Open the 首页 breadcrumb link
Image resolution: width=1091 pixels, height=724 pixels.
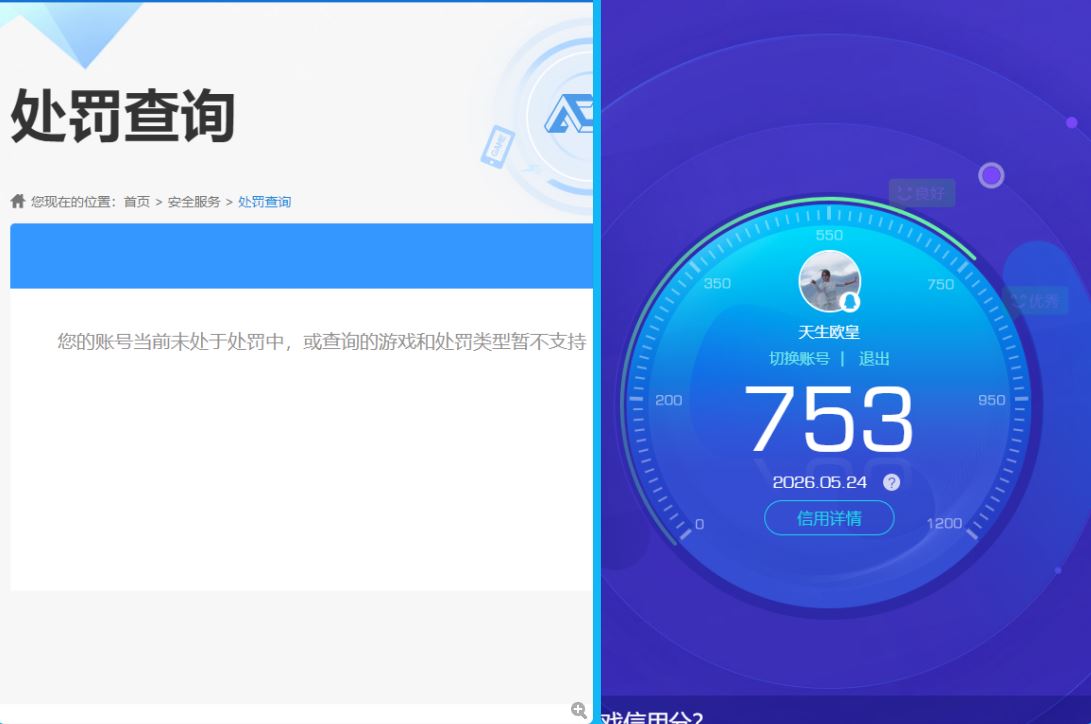137,202
